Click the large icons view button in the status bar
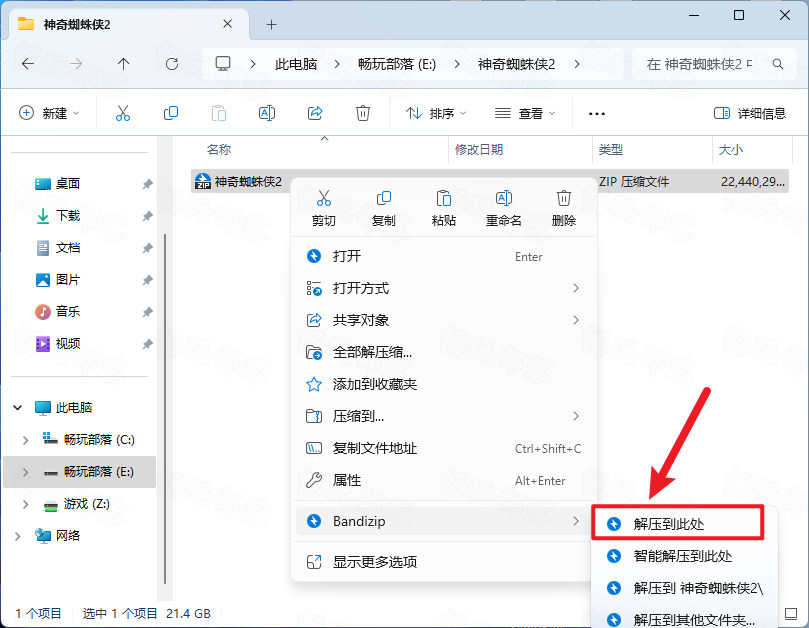The image size is (809, 628). [791, 614]
